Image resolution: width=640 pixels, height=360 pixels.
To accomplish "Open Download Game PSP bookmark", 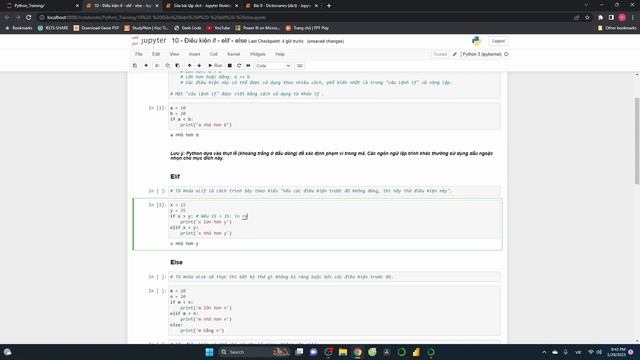I will (96, 28).
